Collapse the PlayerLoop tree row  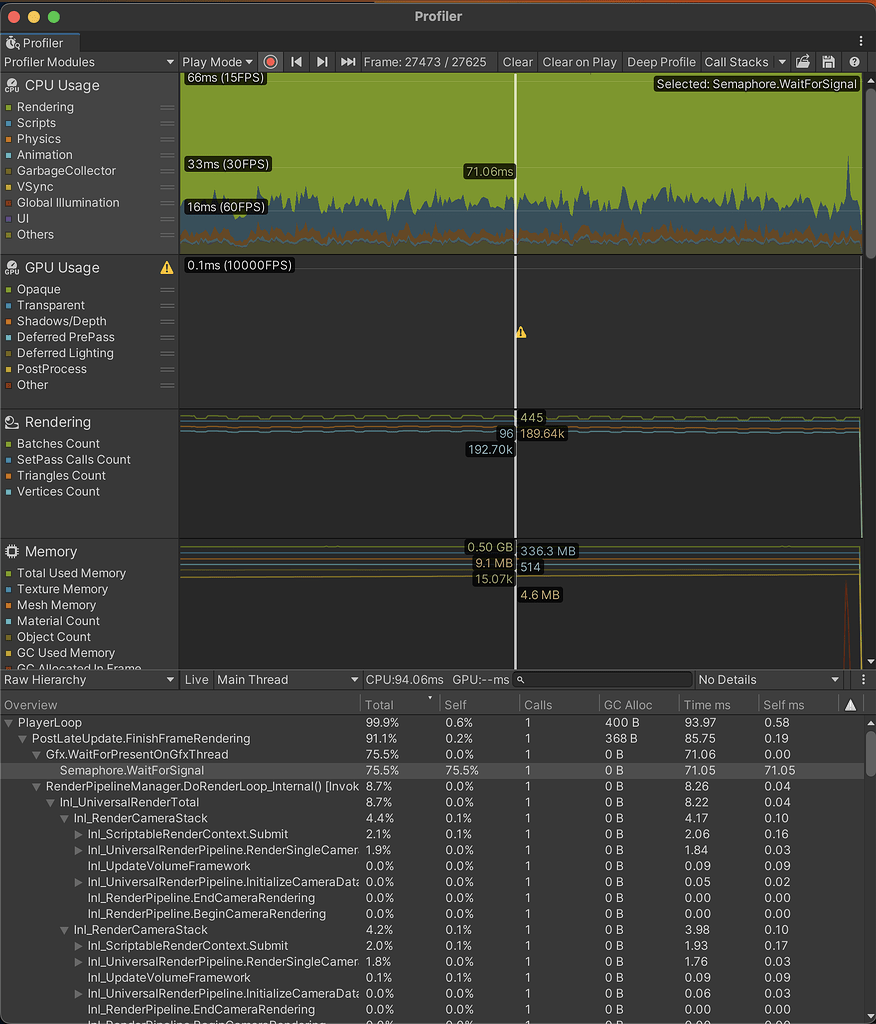click(x=10, y=722)
